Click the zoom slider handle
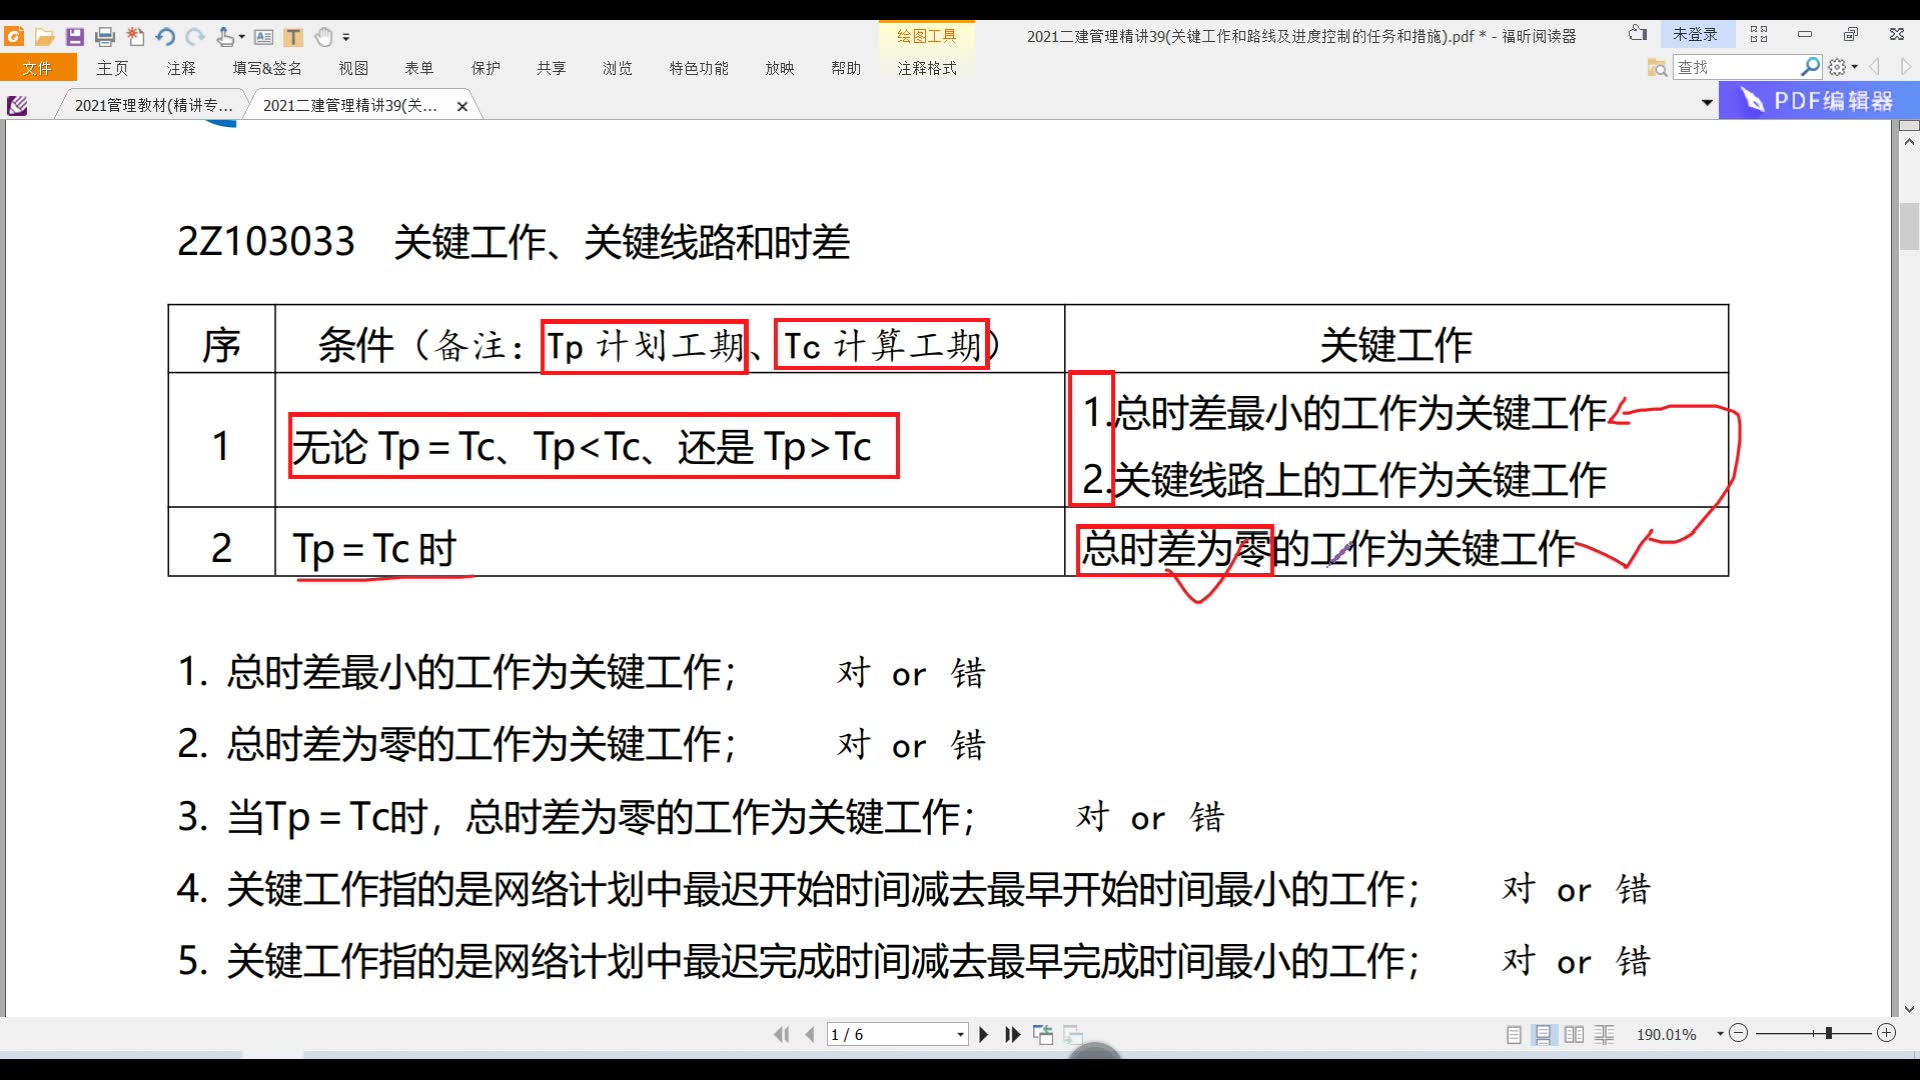1920x1080 pixels. (x=1829, y=1033)
